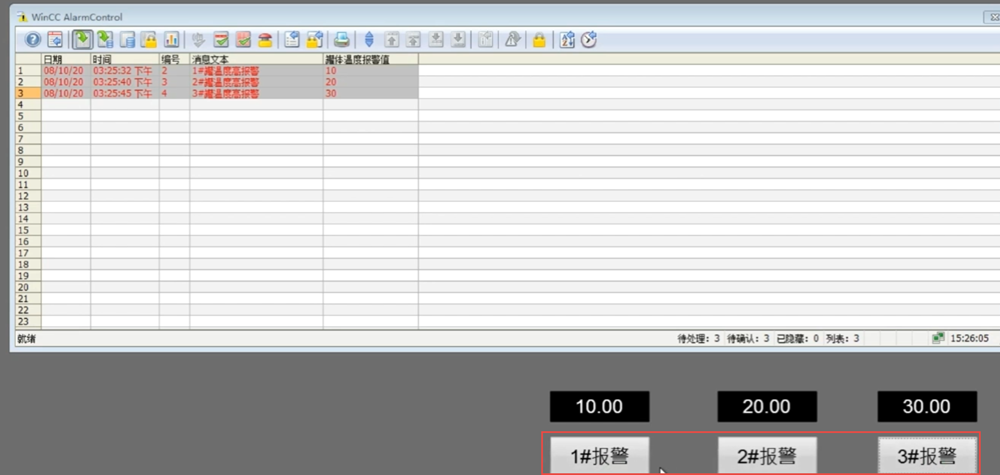Click the 20.00 value field
Image resolution: width=1000 pixels, height=475 pixels.
[x=767, y=407]
